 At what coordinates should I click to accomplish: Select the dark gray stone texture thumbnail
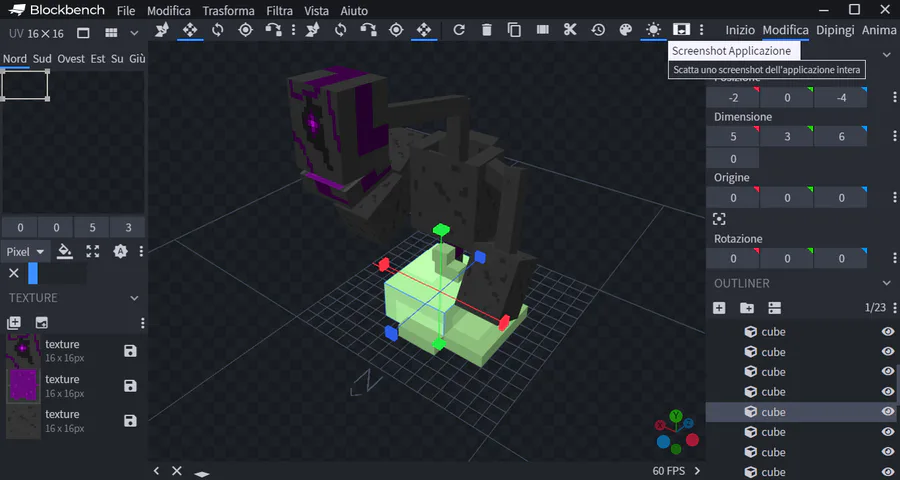click(x=23, y=421)
